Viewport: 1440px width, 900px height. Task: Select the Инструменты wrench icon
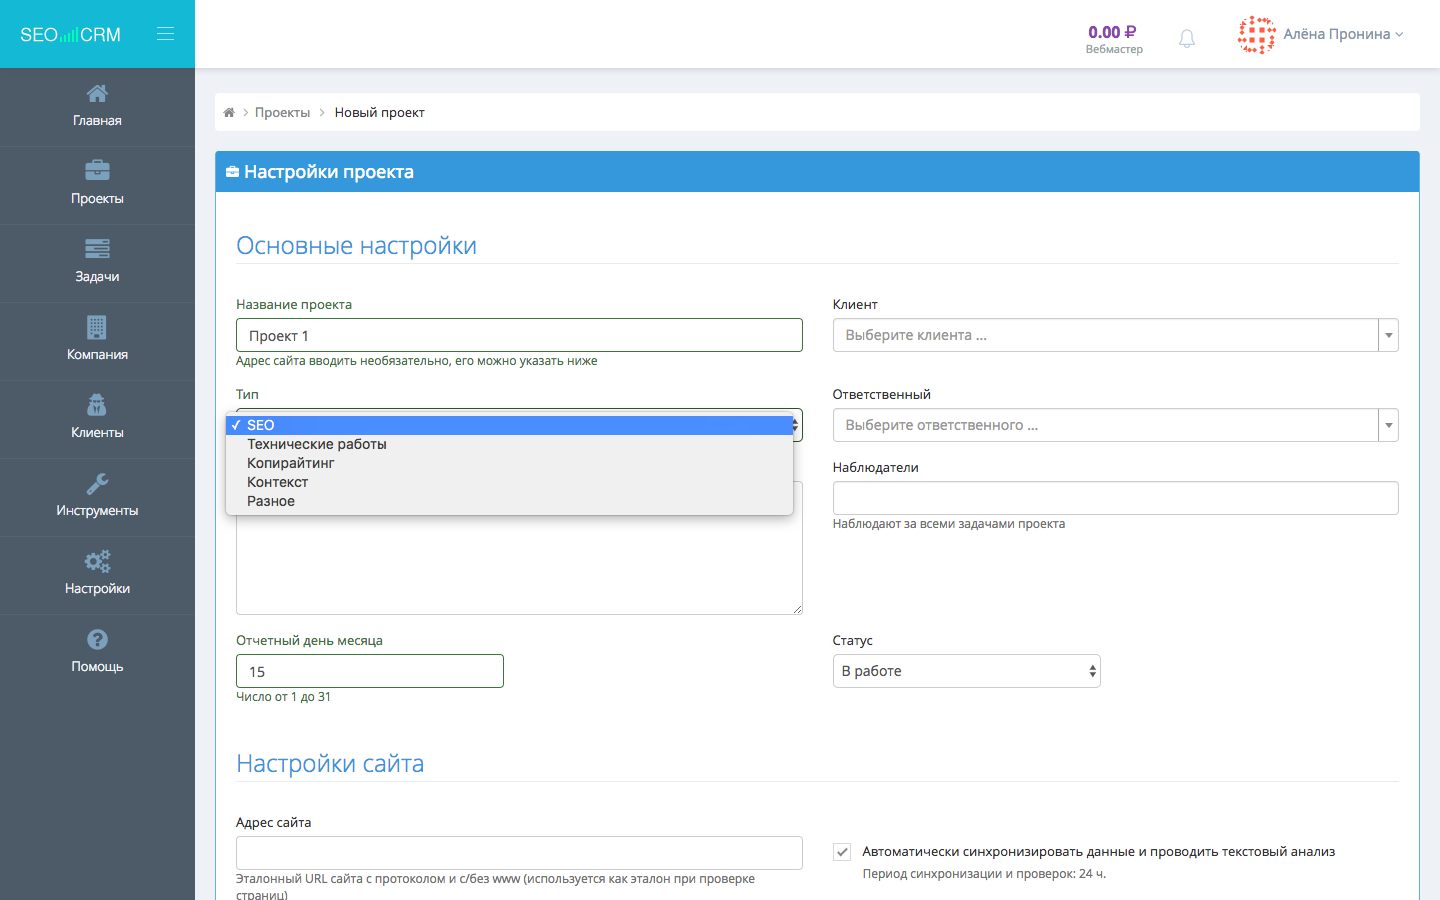pos(97,483)
